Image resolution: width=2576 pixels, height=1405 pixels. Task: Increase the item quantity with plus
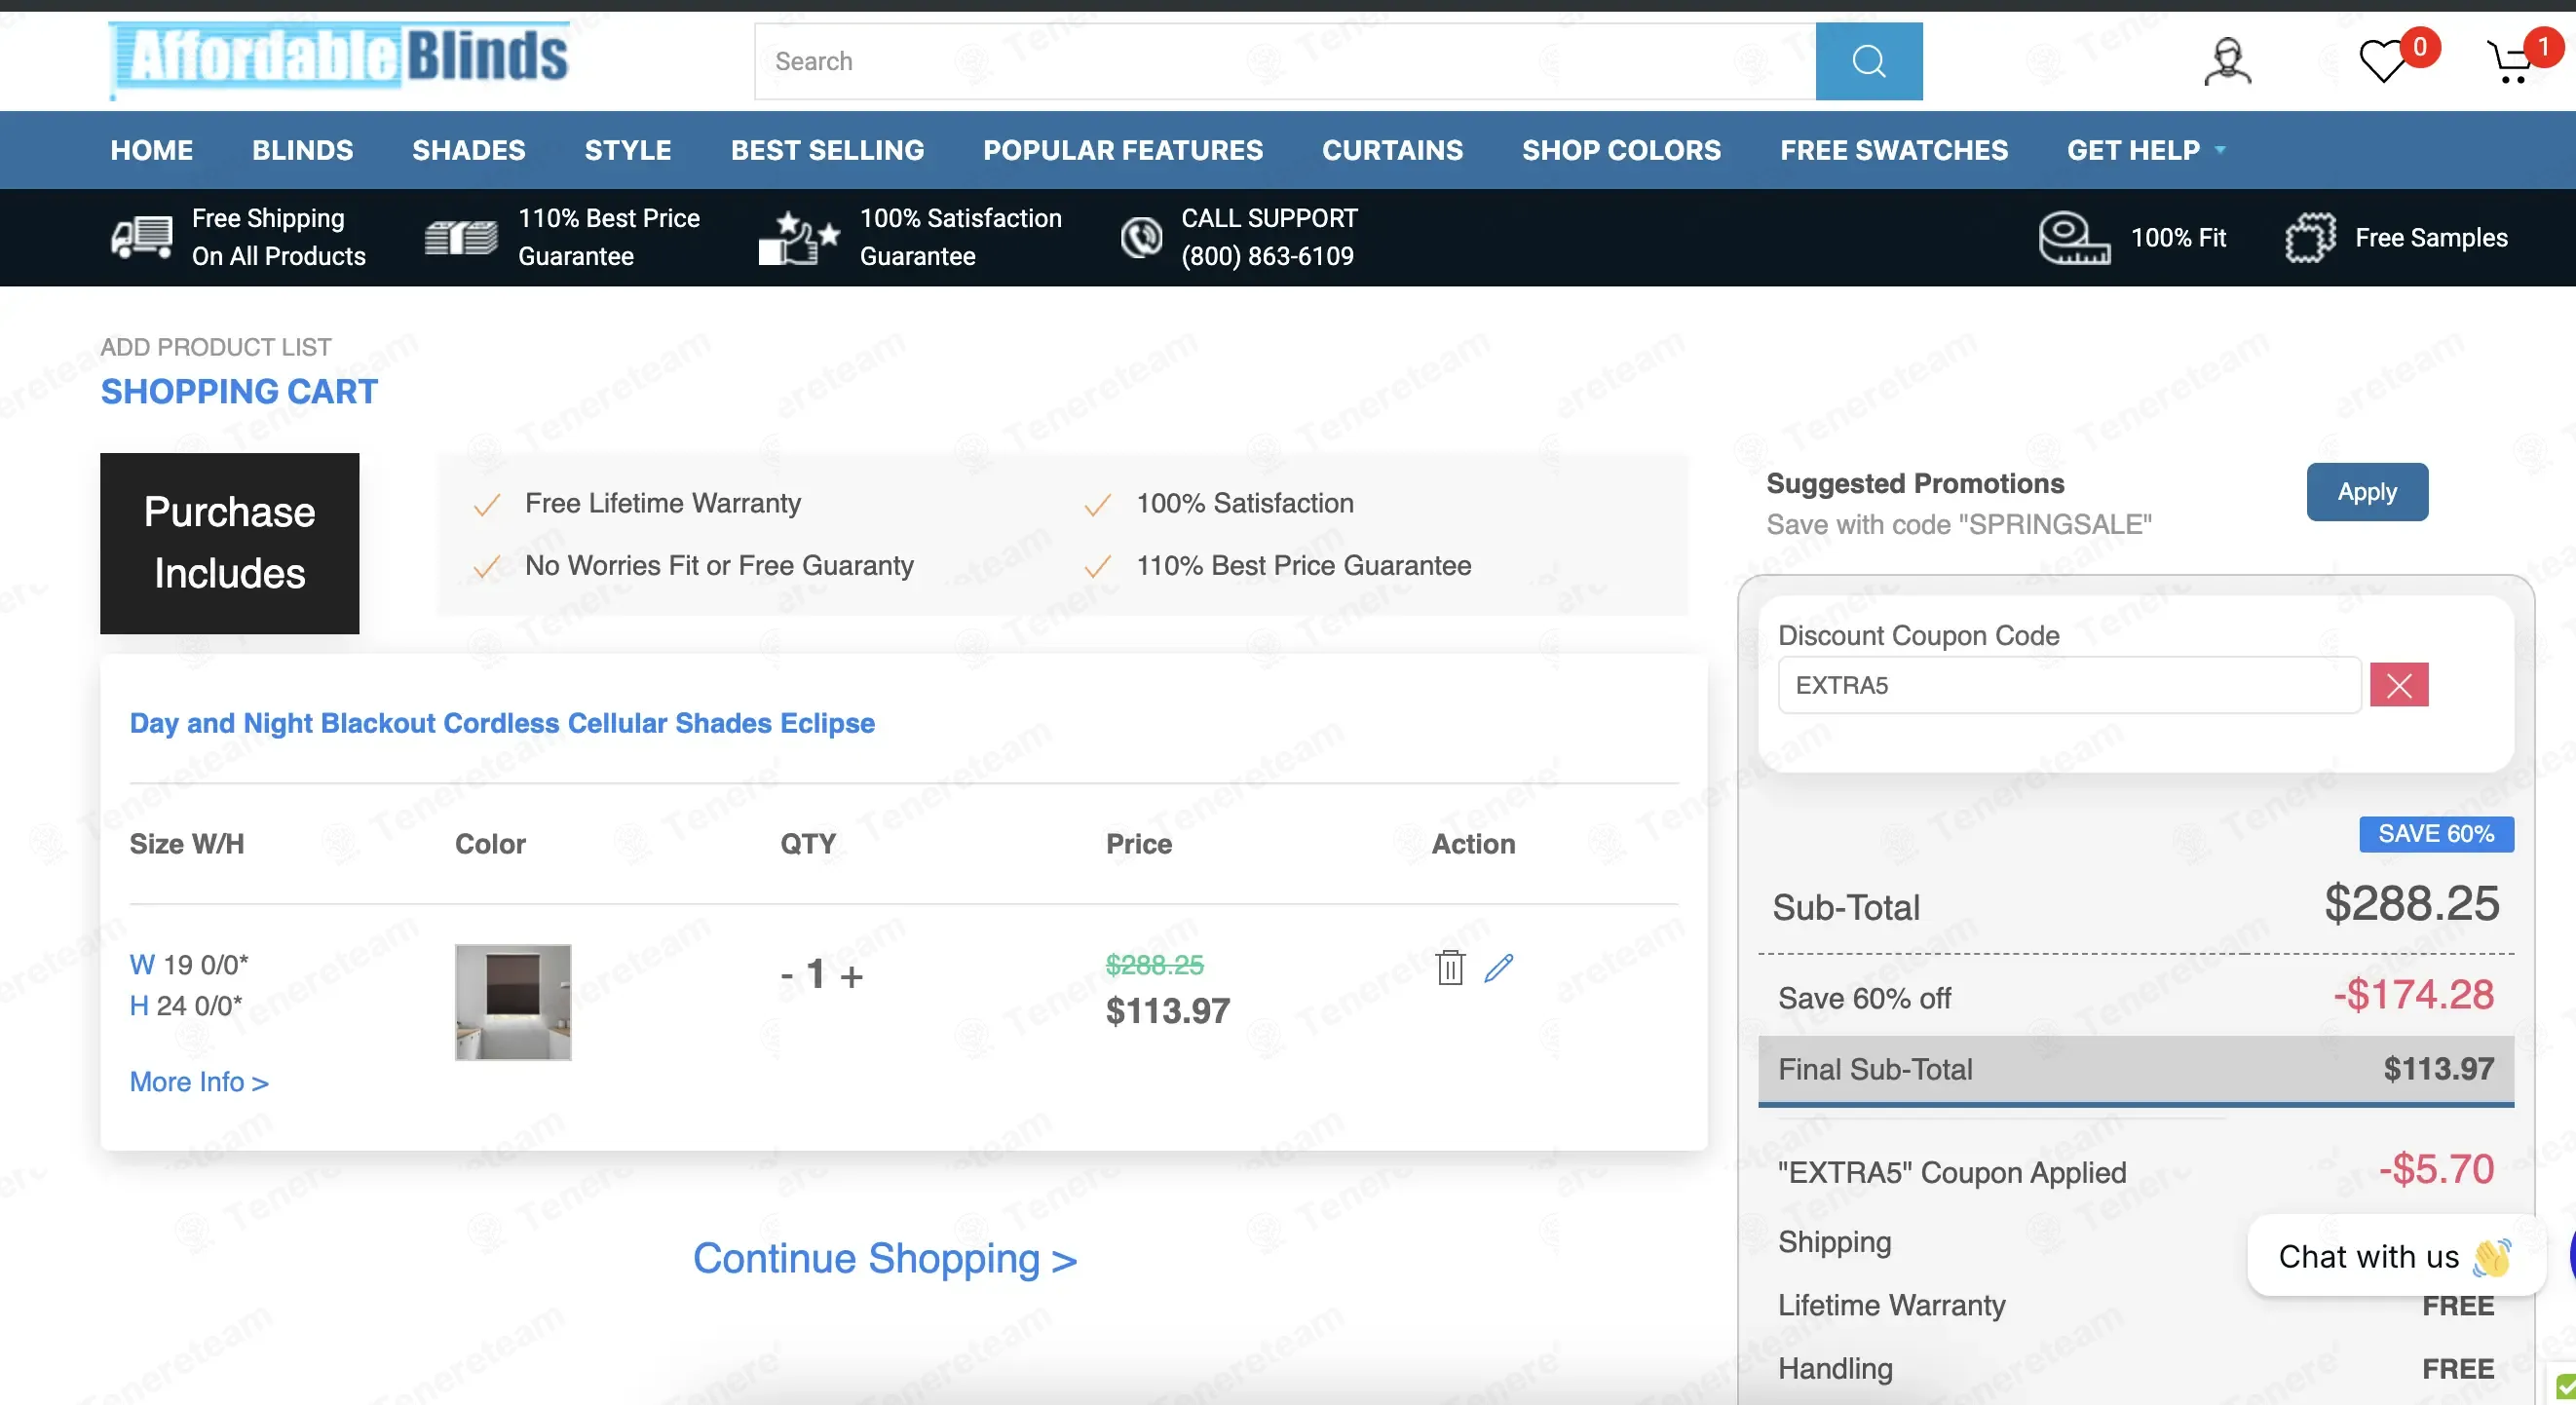click(x=851, y=975)
